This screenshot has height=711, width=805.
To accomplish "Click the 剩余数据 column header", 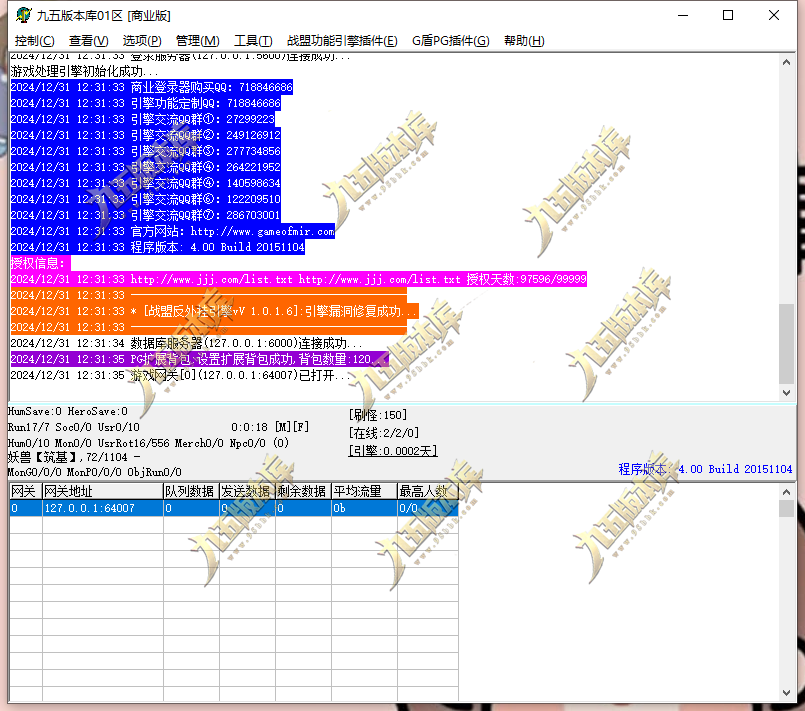I will [303, 491].
